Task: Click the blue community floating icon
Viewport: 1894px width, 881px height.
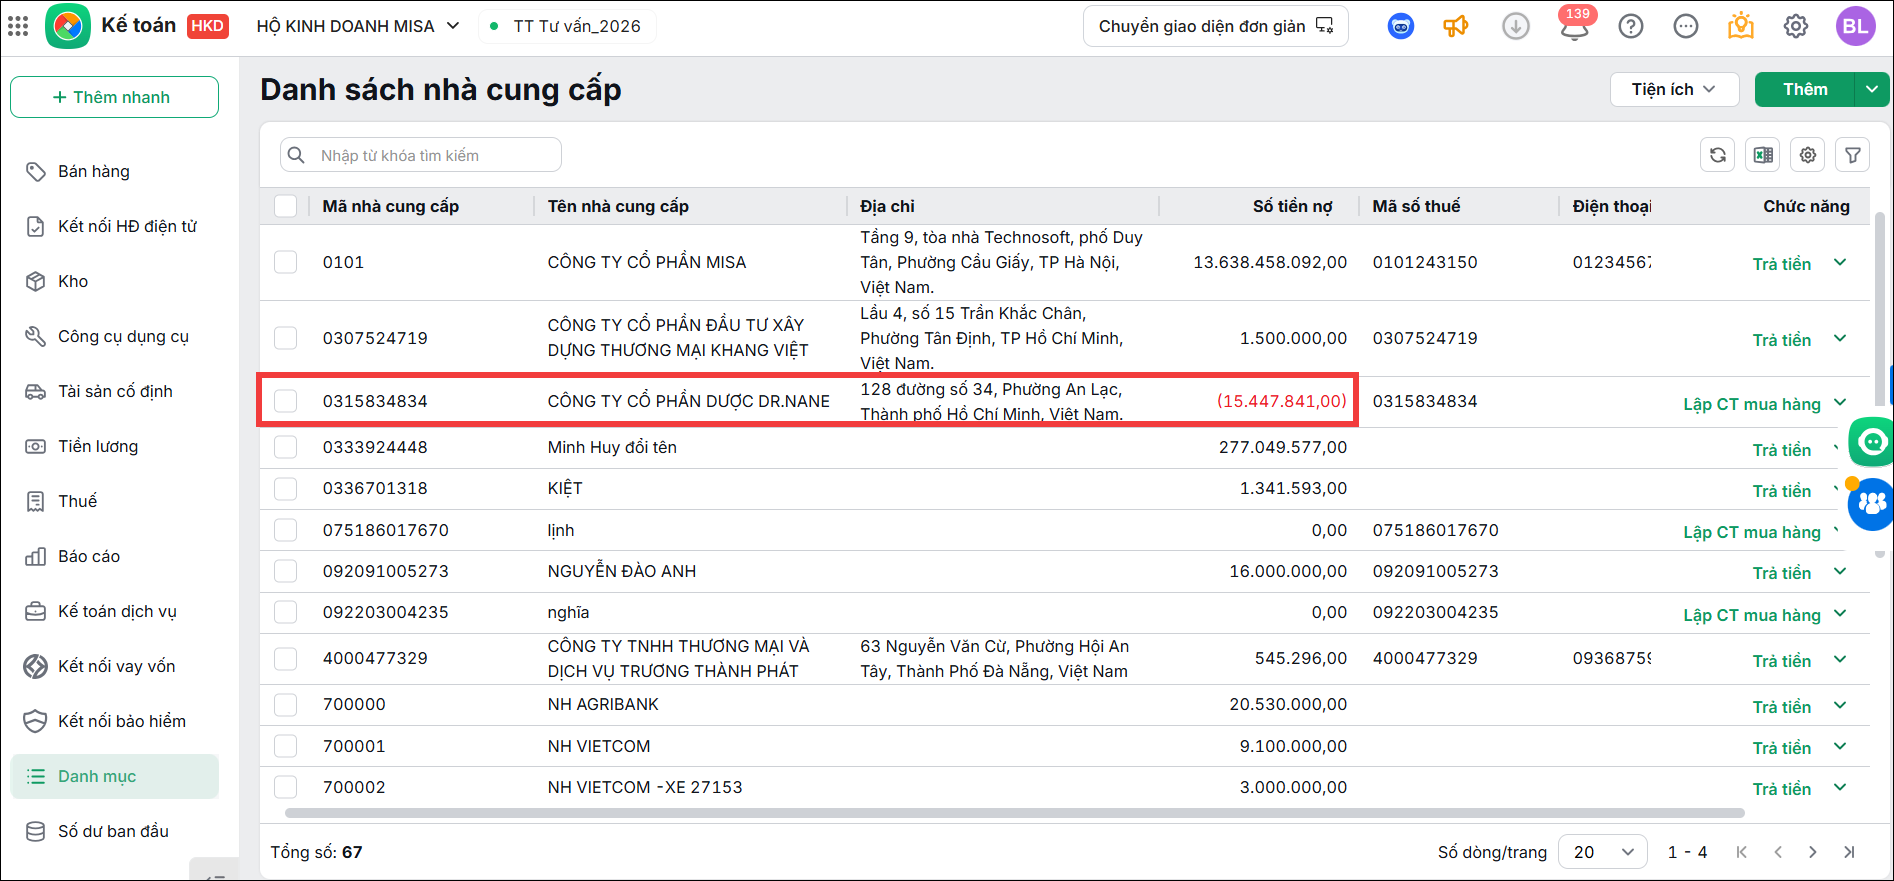Action: (1871, 504)
